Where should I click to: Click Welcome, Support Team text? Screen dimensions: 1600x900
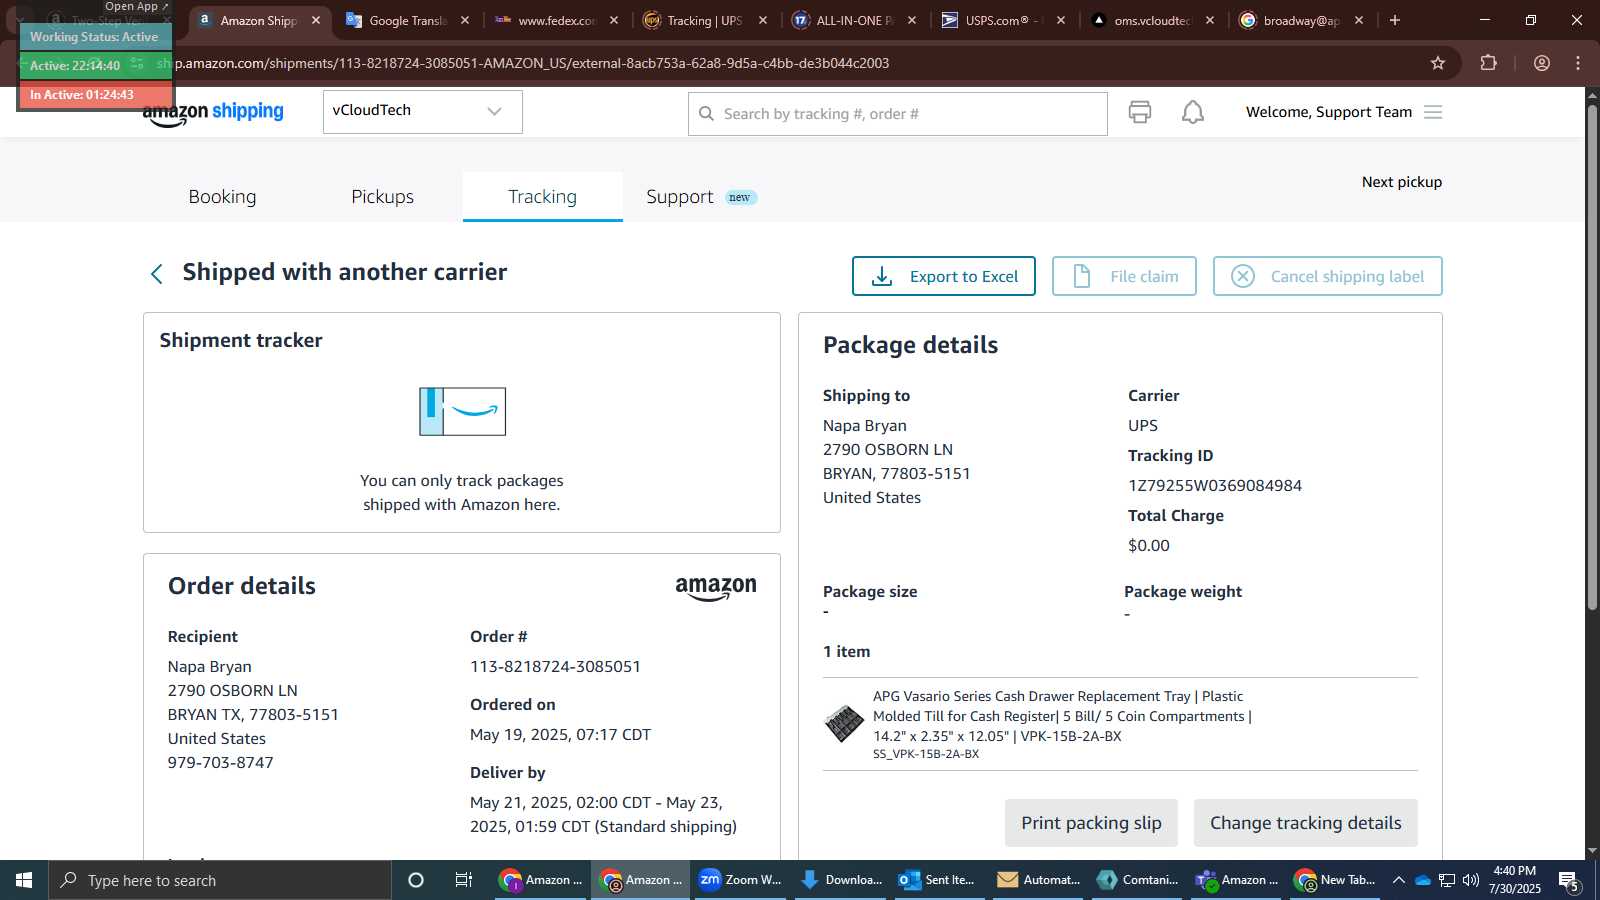pos(1329,112)
